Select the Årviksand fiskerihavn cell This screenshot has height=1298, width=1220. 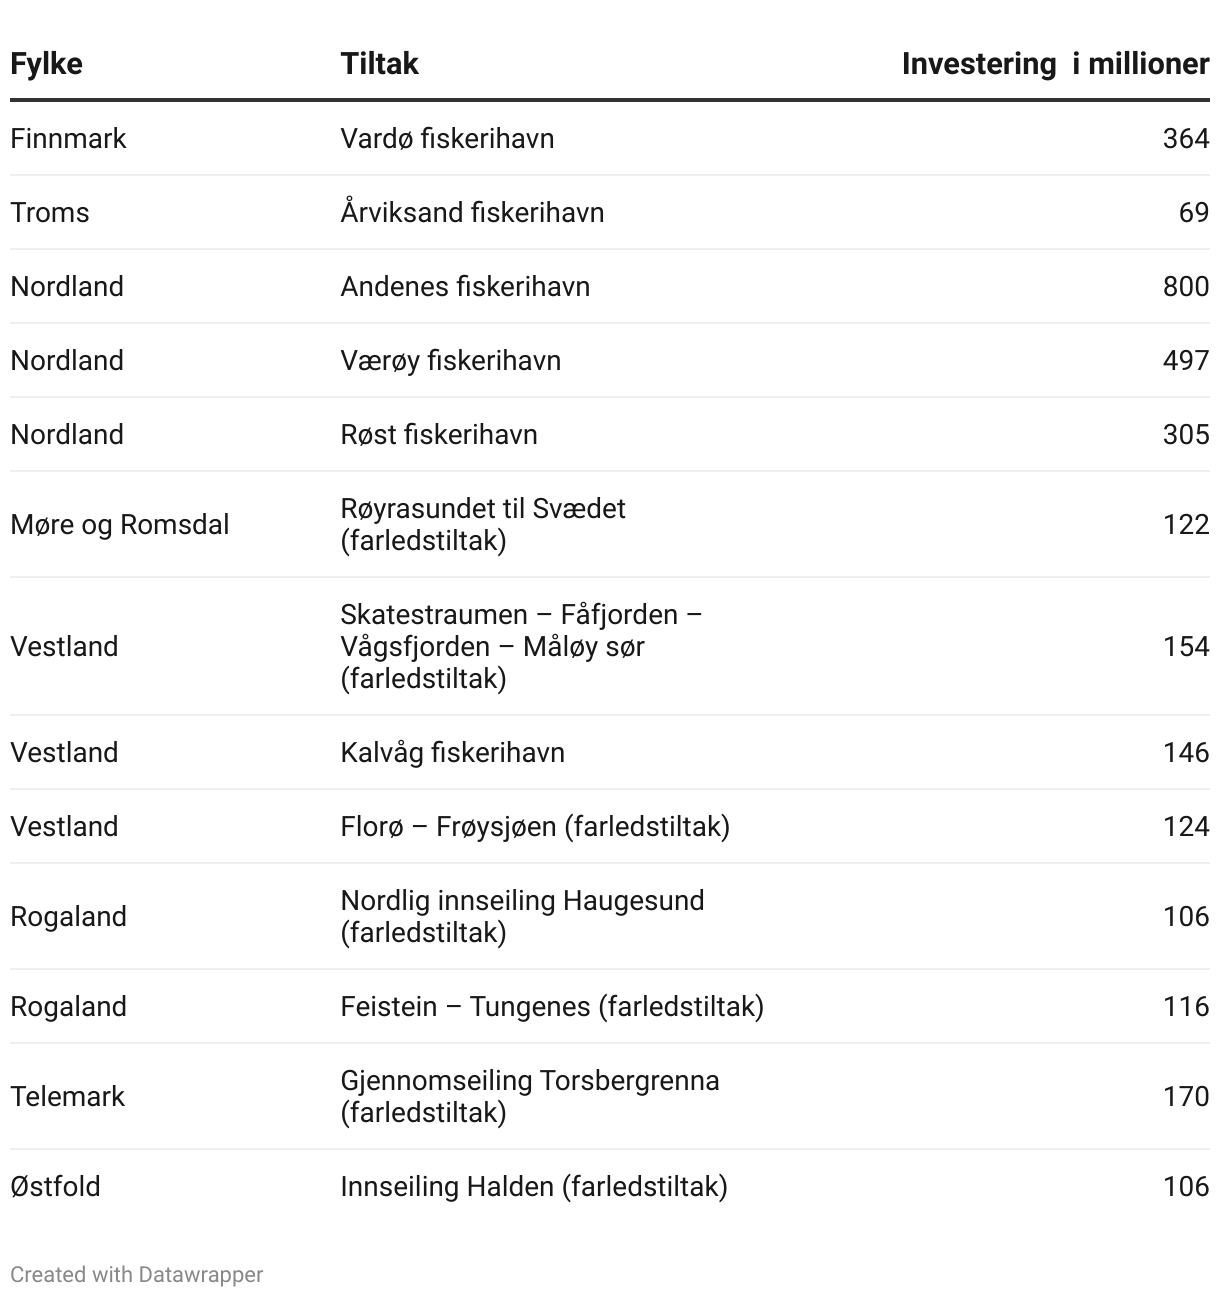pos(472,212)
